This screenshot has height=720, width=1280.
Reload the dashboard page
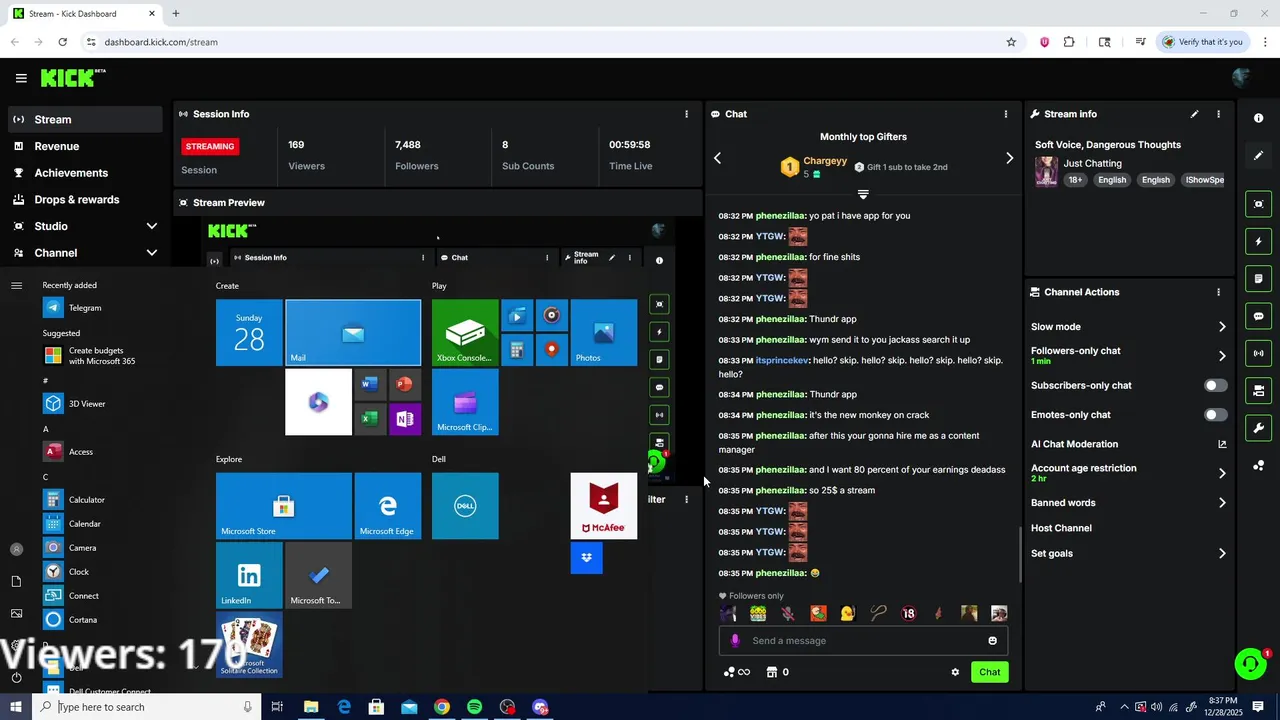(x=62, y=42)
